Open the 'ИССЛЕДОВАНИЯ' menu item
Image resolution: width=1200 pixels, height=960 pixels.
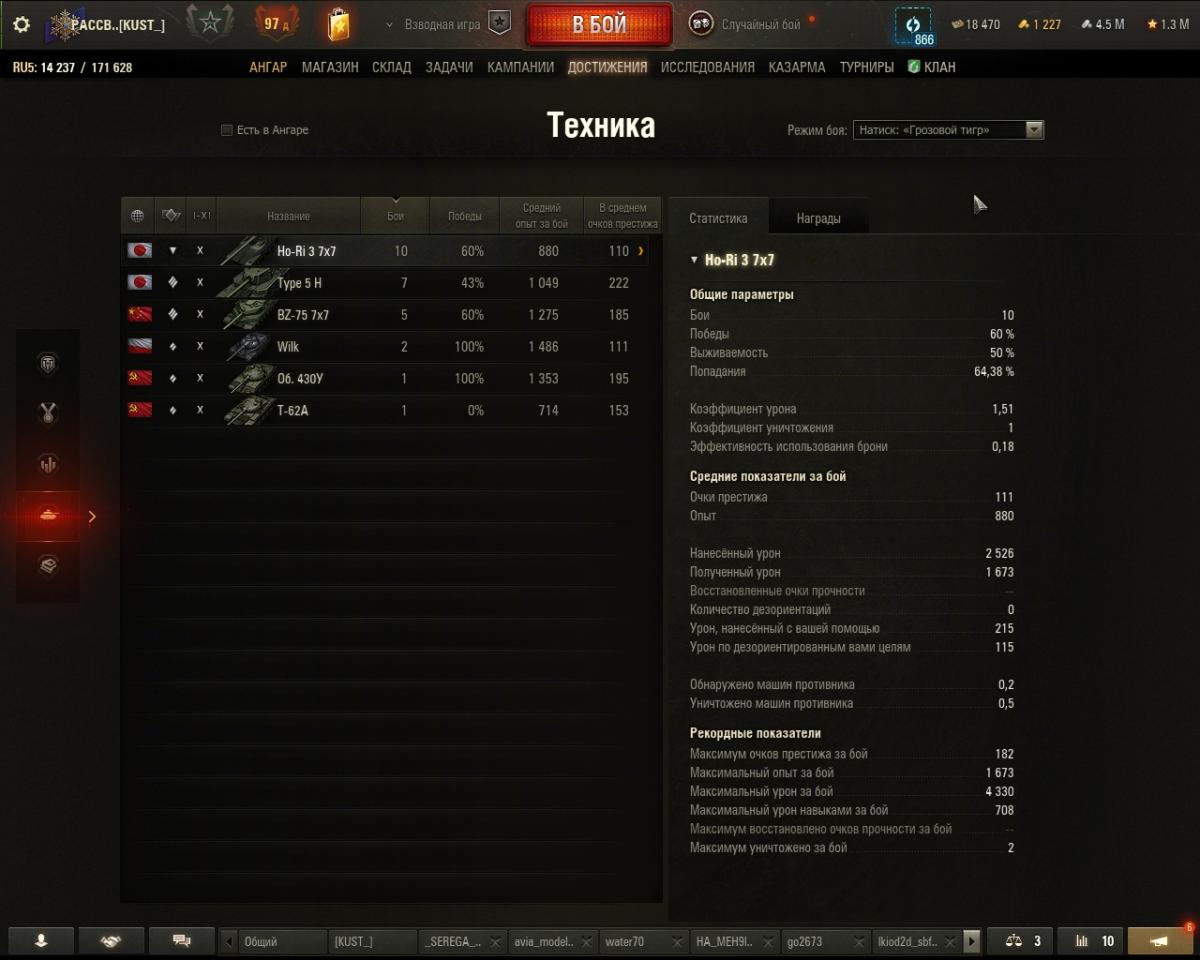pyautogui.click(x=708, y=67)
